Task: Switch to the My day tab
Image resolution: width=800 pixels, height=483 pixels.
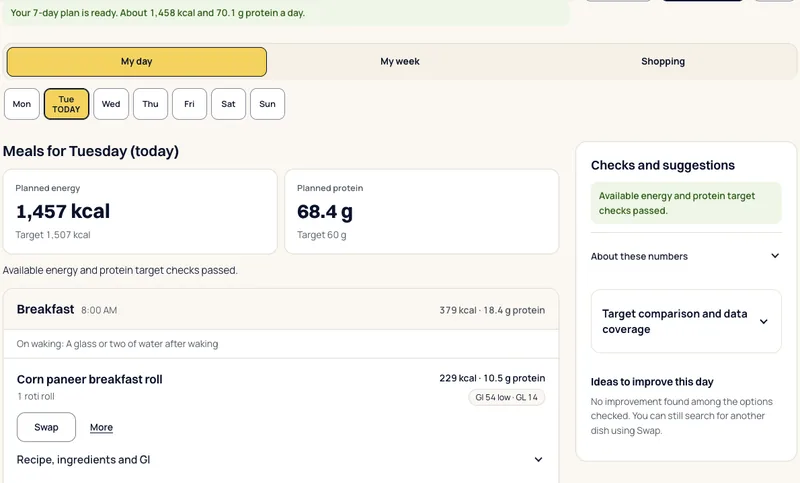Action: tap(137, 62)
